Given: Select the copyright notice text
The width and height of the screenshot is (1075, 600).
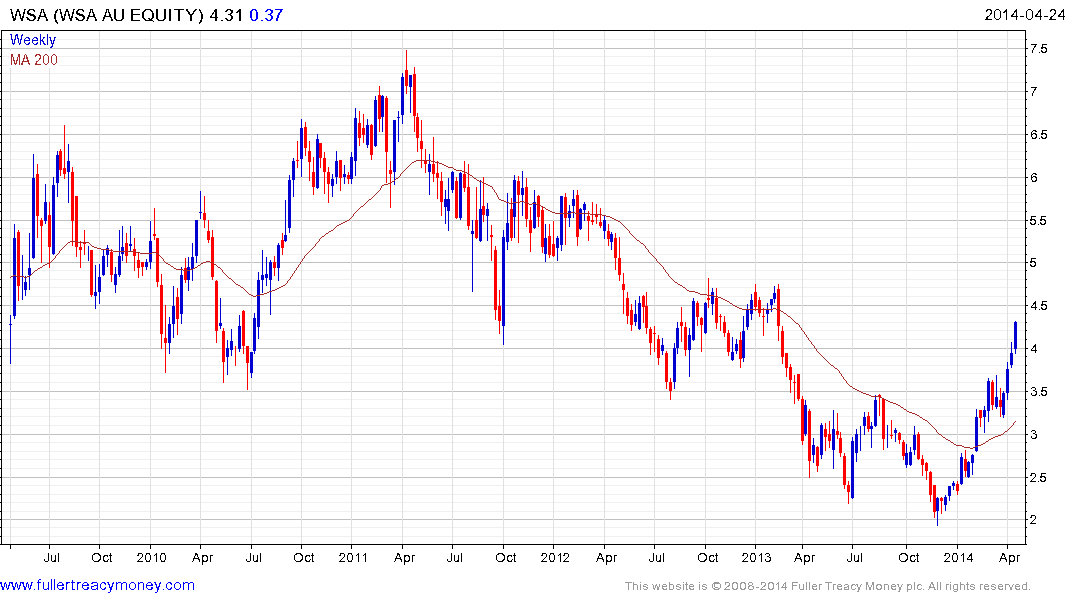Looking at the screenshot, I should click(x=828, y=586).
